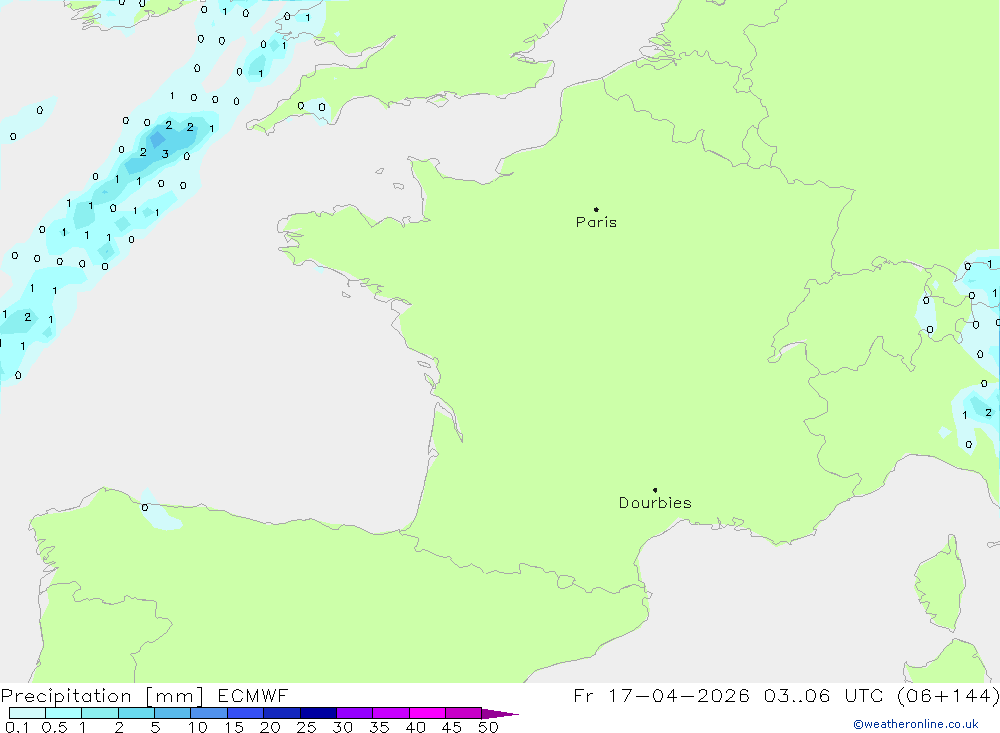The width and height of the screenshot is (1000, 733).
Task: Click the Dourbies location label
Action: (x=655, y=503)
